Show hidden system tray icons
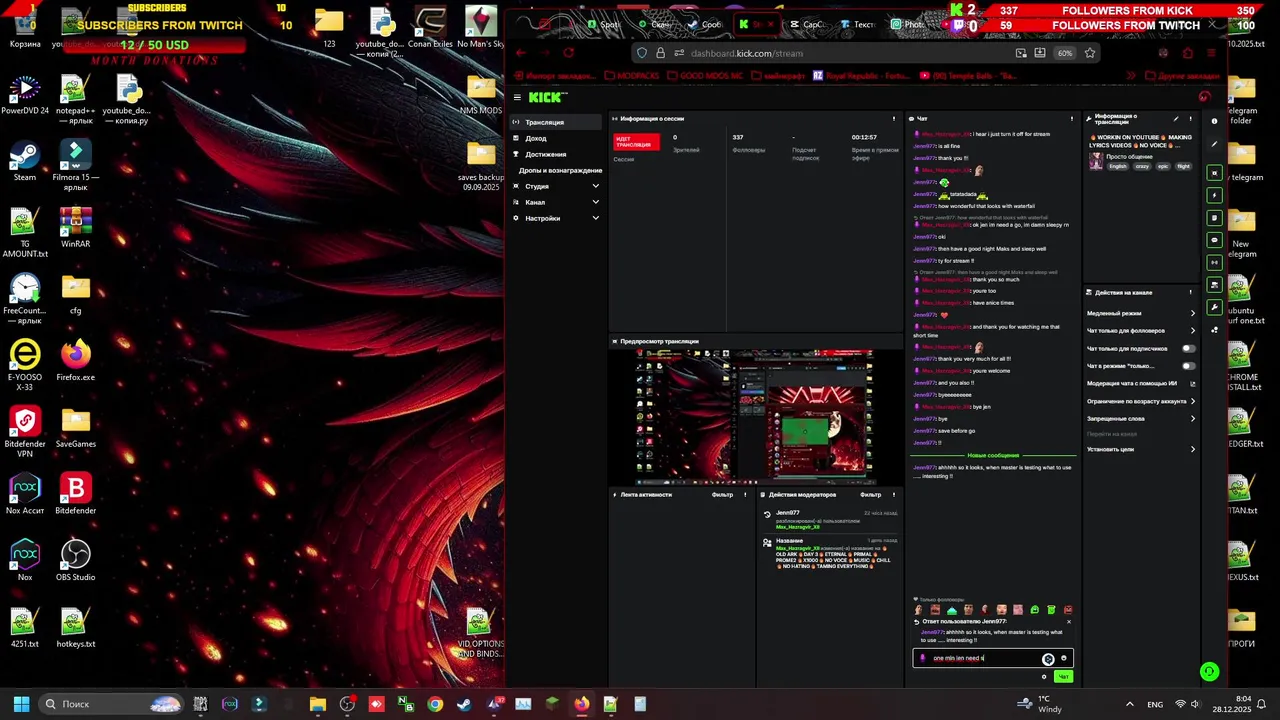Image resolution: width=1280 pixels, height=720 pixels. point(1130,704)
